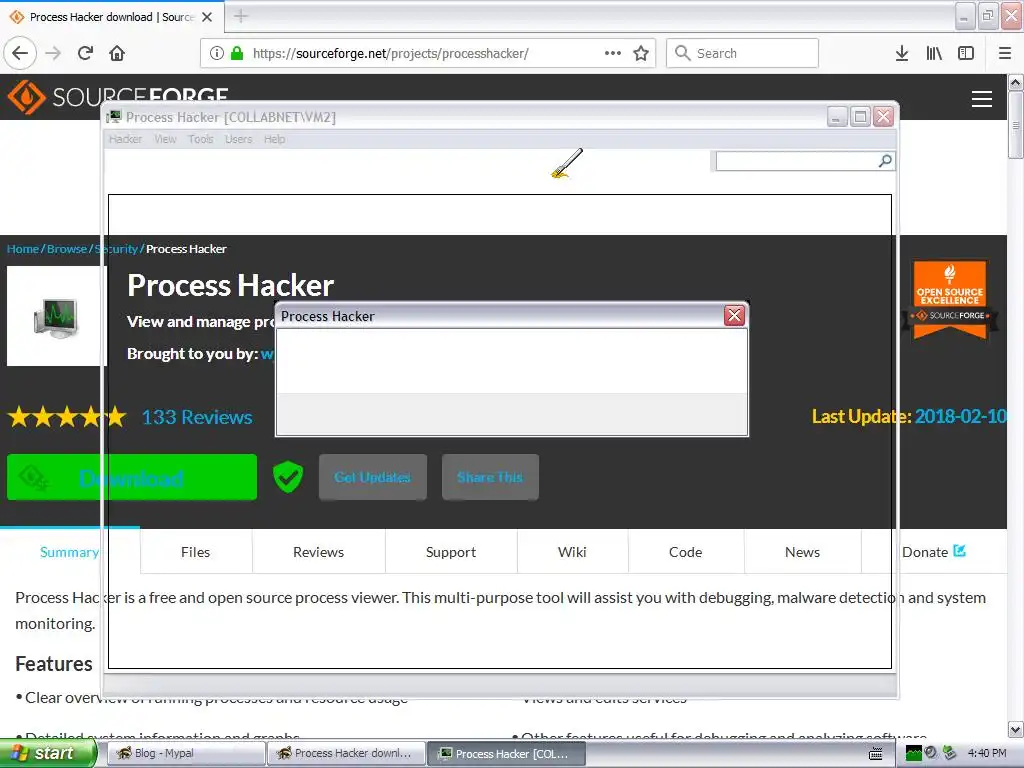The image size is (1024, 768).
Task: Click the green padlock security icon
Action: click(237, 53)
